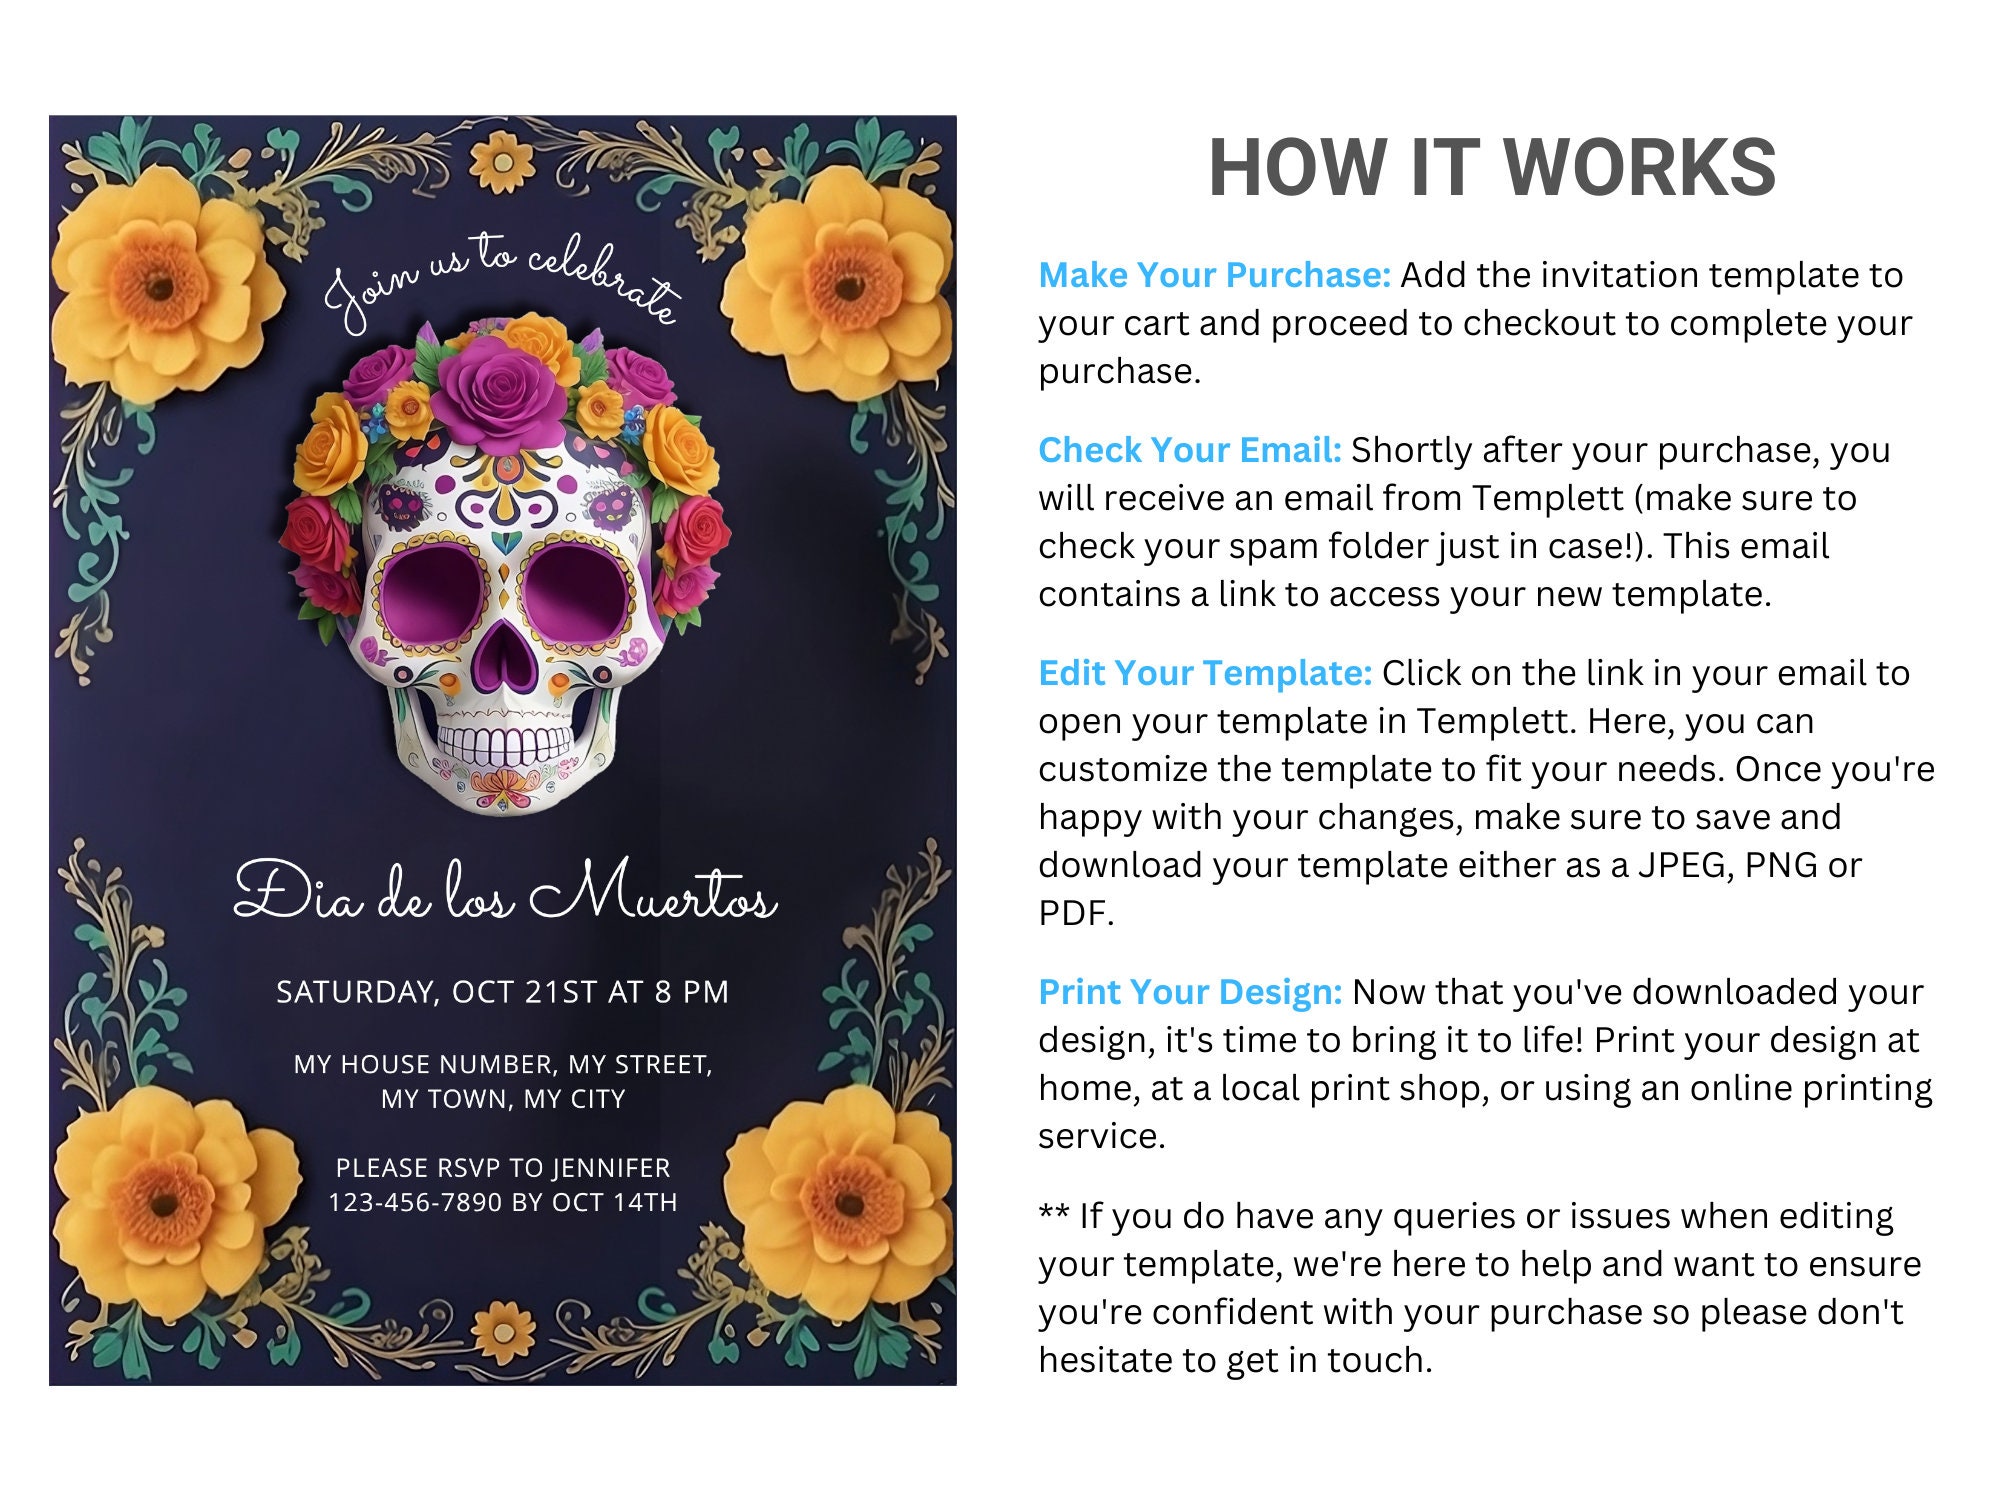Click 'purchase.' ending the first paragraph
Viewport: 2000px width, 1500px height.
click(x=1119, y=372)
